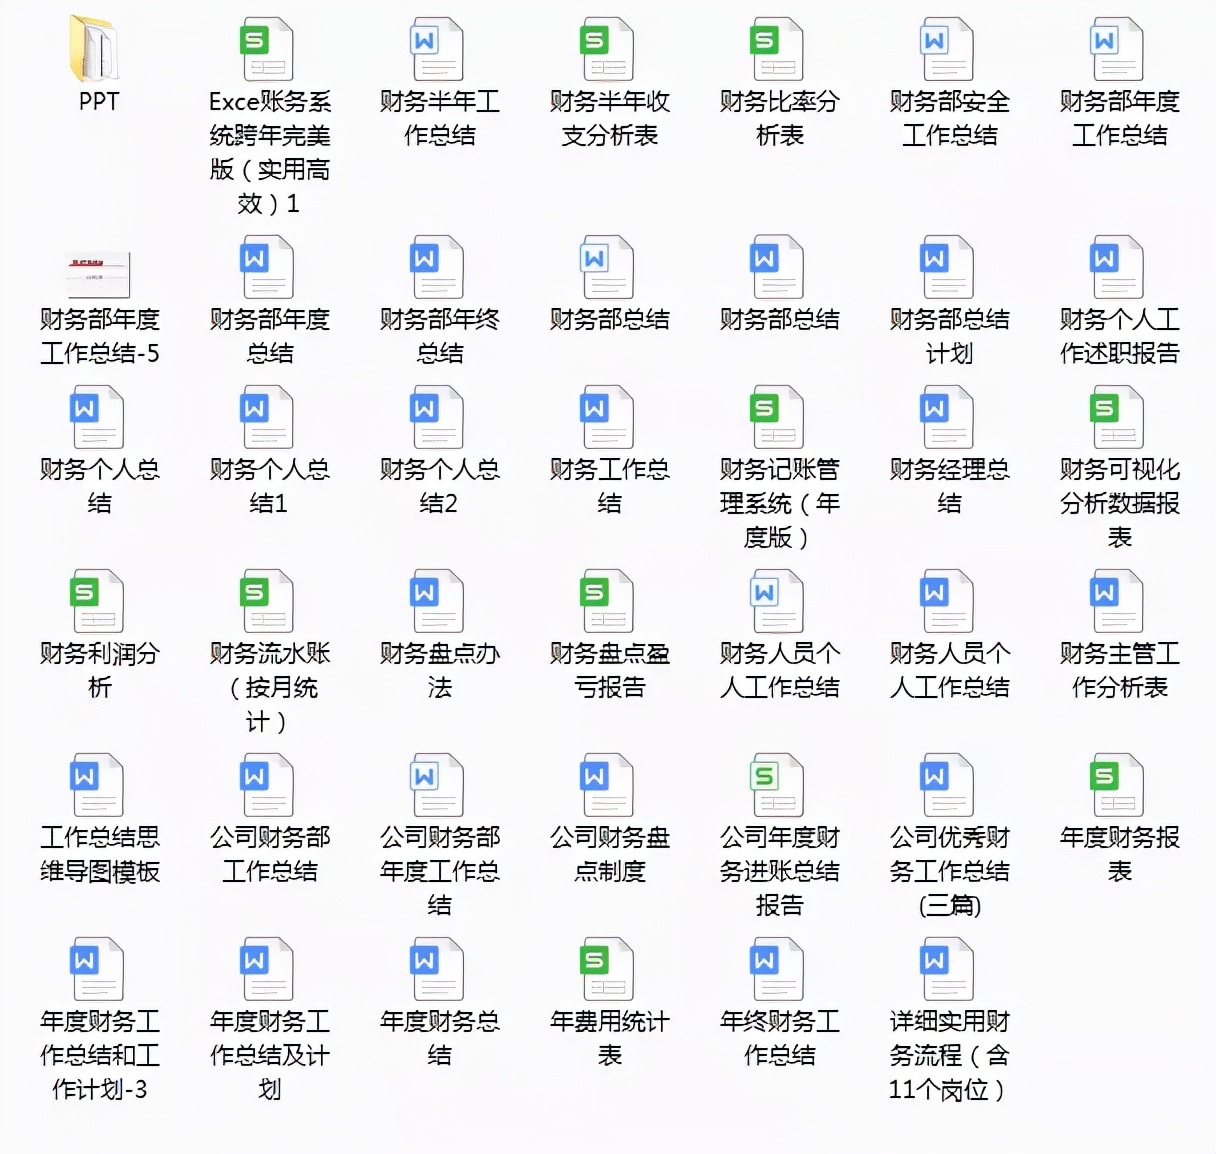The width and height of the screenshot is (1216, 1154).
Task: Open 财务可视化分析数据报表 spreadsheet
Action: point(1117,418)
